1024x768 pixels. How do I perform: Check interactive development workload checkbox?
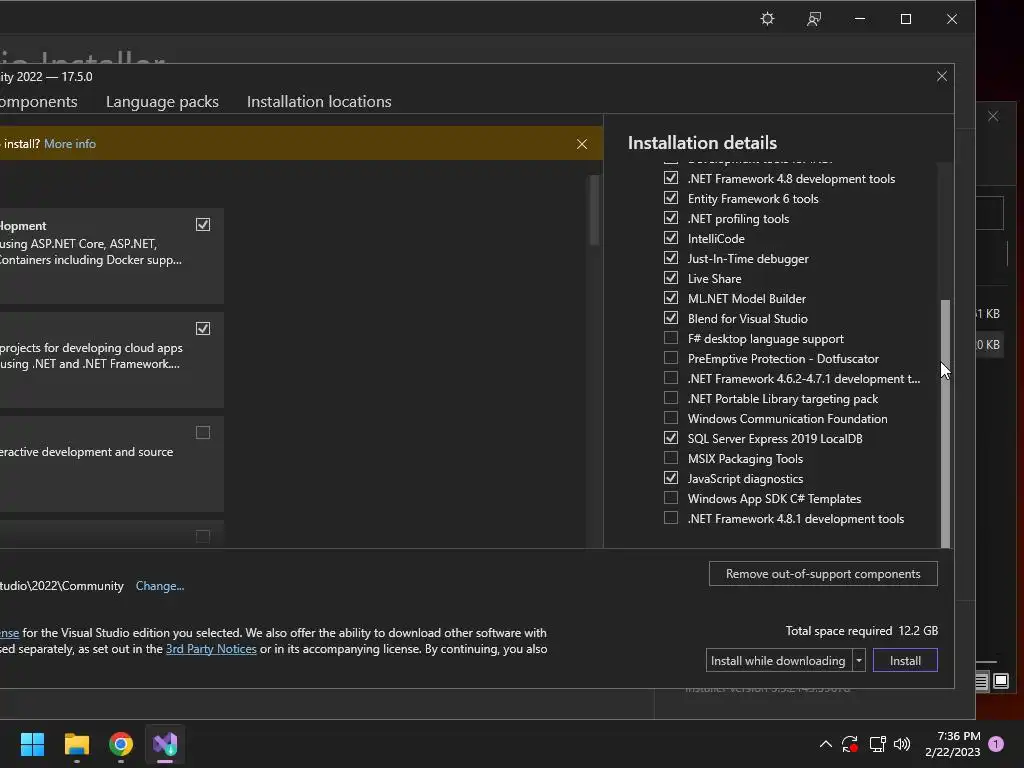click(x=203, y=432)
